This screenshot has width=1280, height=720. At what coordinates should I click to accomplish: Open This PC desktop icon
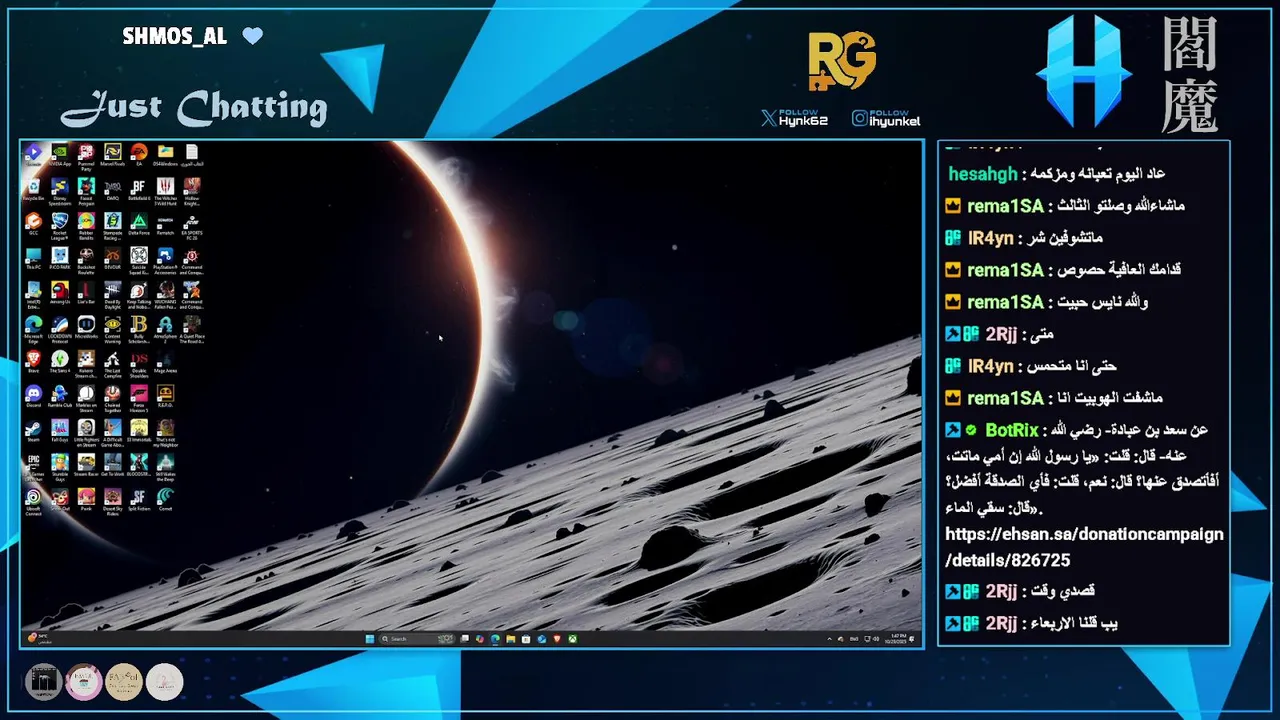[x=33, y=259]
